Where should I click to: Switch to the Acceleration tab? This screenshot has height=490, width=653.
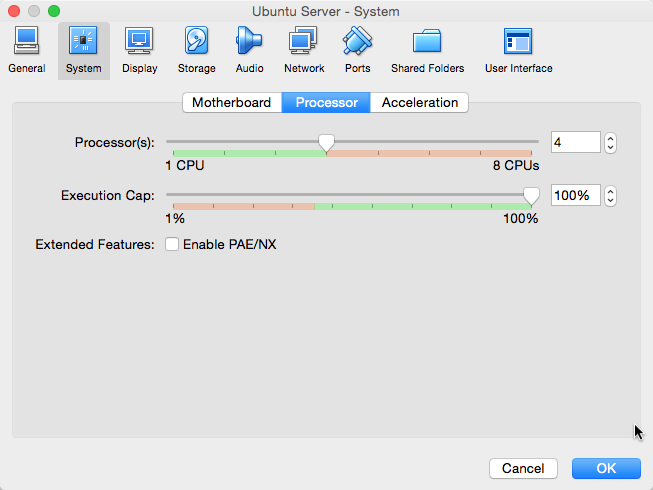[x=419, y=102]
